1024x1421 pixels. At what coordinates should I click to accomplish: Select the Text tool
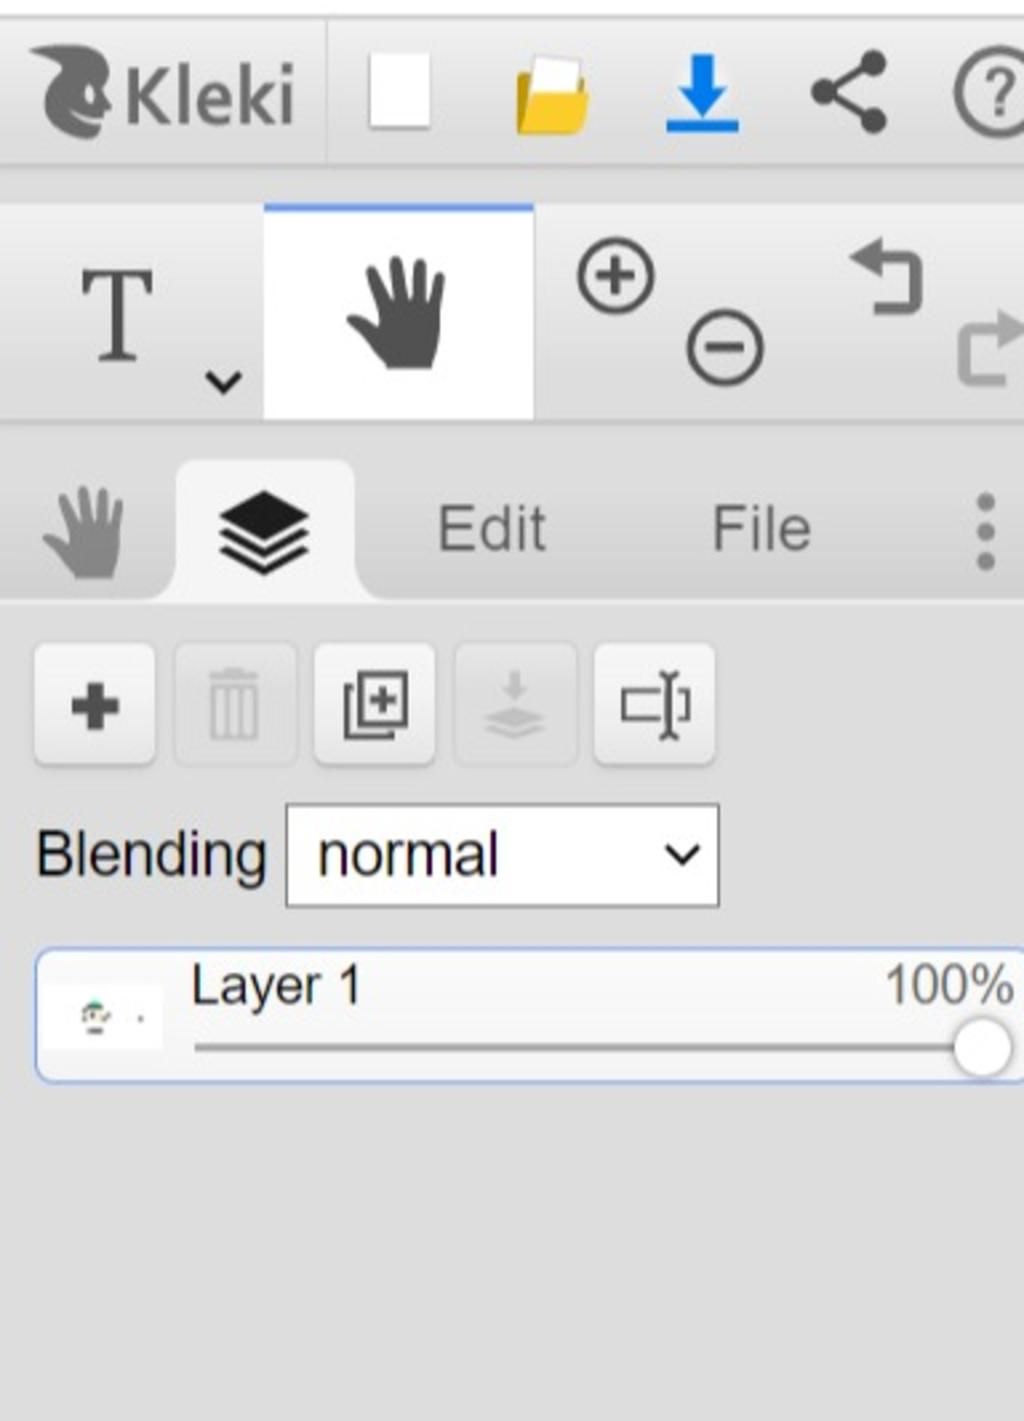point(118,315)
